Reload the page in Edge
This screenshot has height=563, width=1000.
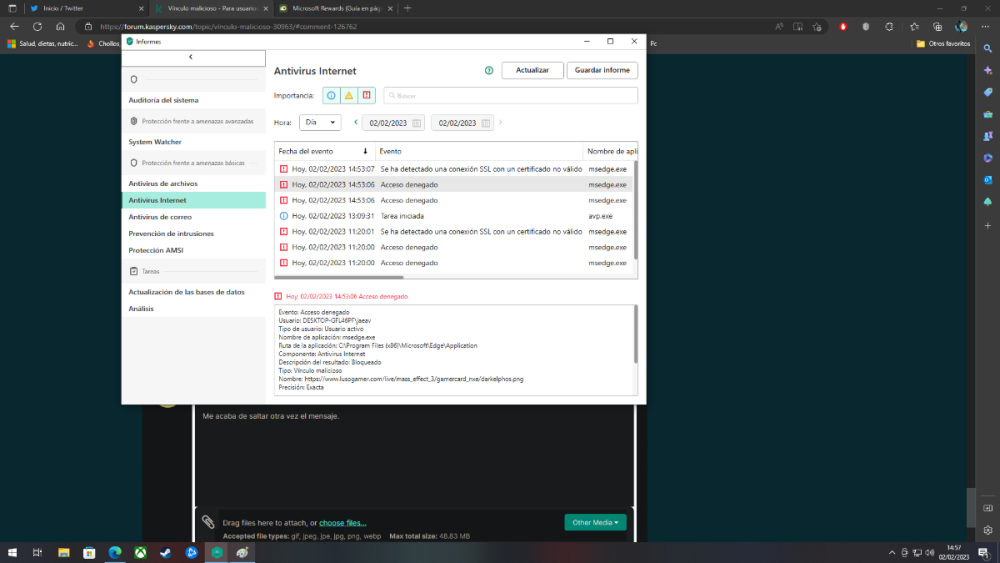pos(38,27)
